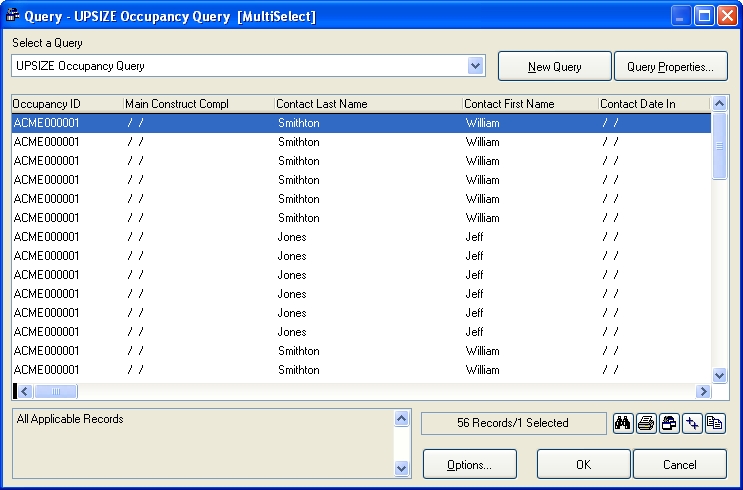Click the print records icon

646,423
